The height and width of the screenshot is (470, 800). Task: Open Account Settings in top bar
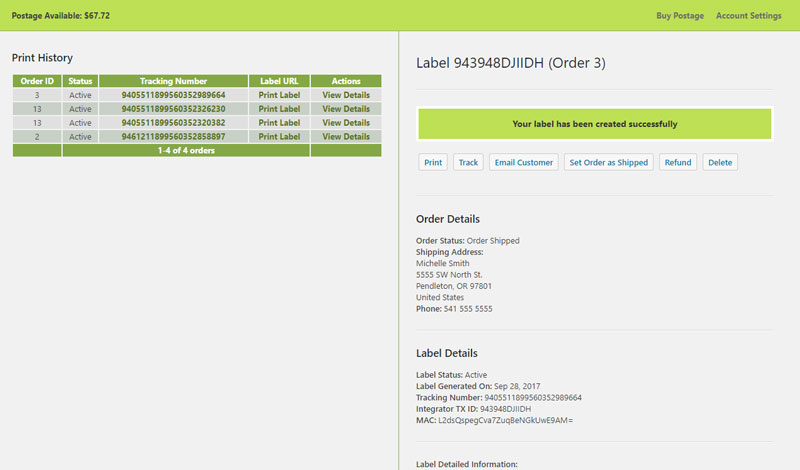coord(748,16)
